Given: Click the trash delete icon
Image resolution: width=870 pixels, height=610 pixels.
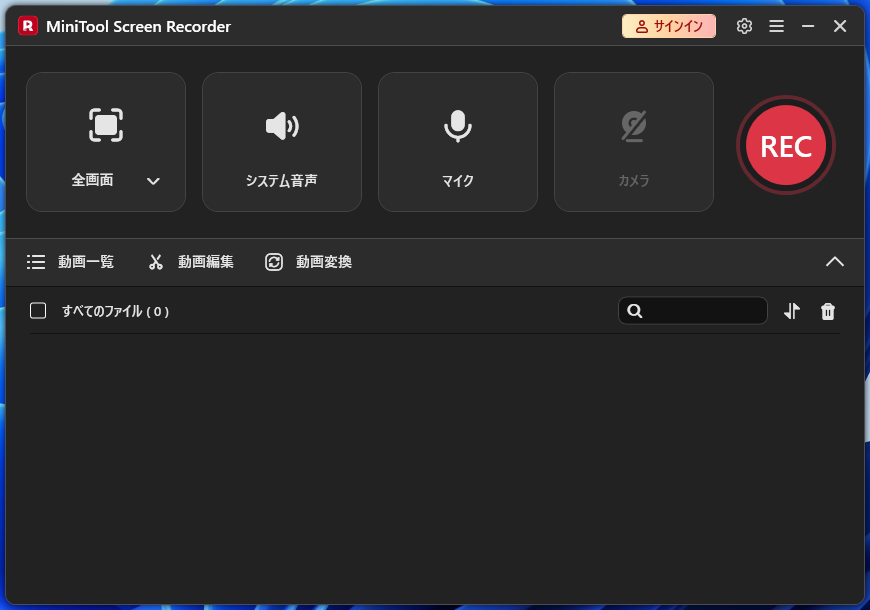Looking at the screenshot, I should click(828, 311).
